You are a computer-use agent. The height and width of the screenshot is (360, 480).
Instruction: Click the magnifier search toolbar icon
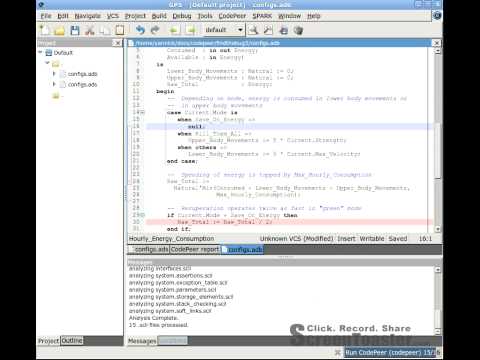pyautogui.click(x=253, y=30)
